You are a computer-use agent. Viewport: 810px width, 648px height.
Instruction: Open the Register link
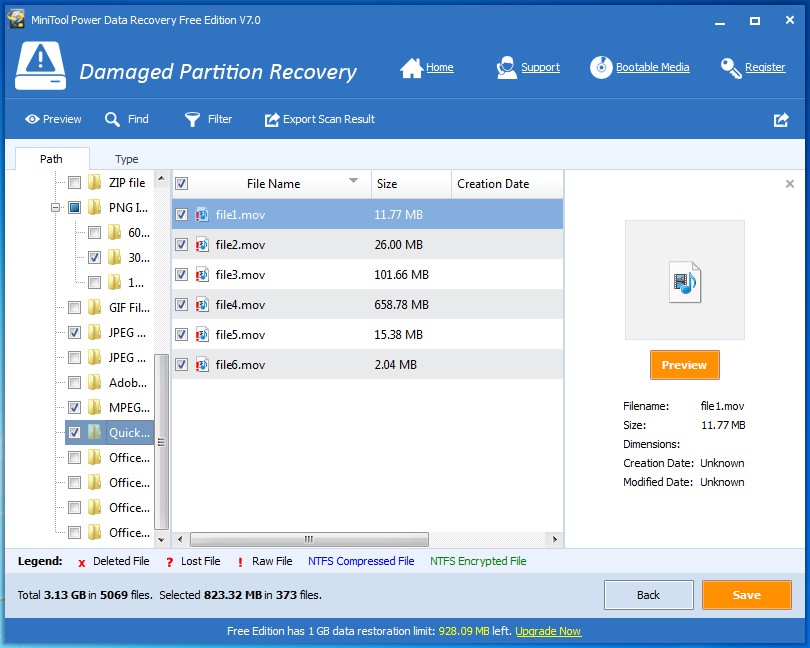(765, 67)
